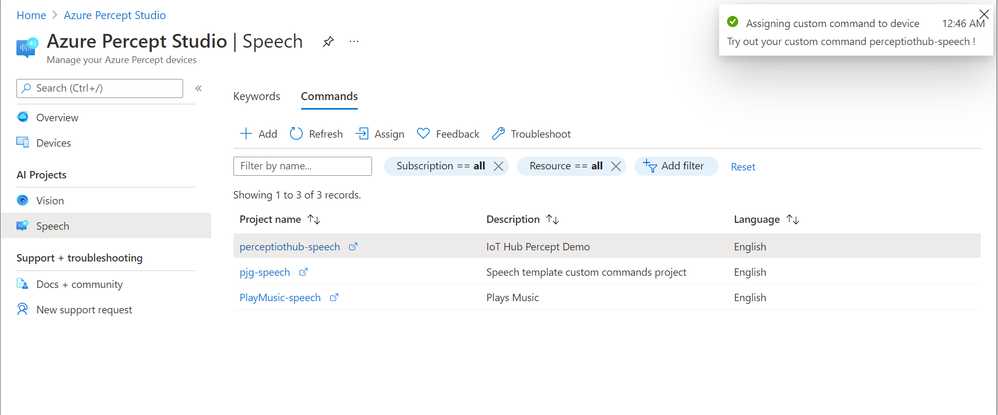Sort by Project name column
The width and height of the screenshot is (998, 415).
(314, 219)
